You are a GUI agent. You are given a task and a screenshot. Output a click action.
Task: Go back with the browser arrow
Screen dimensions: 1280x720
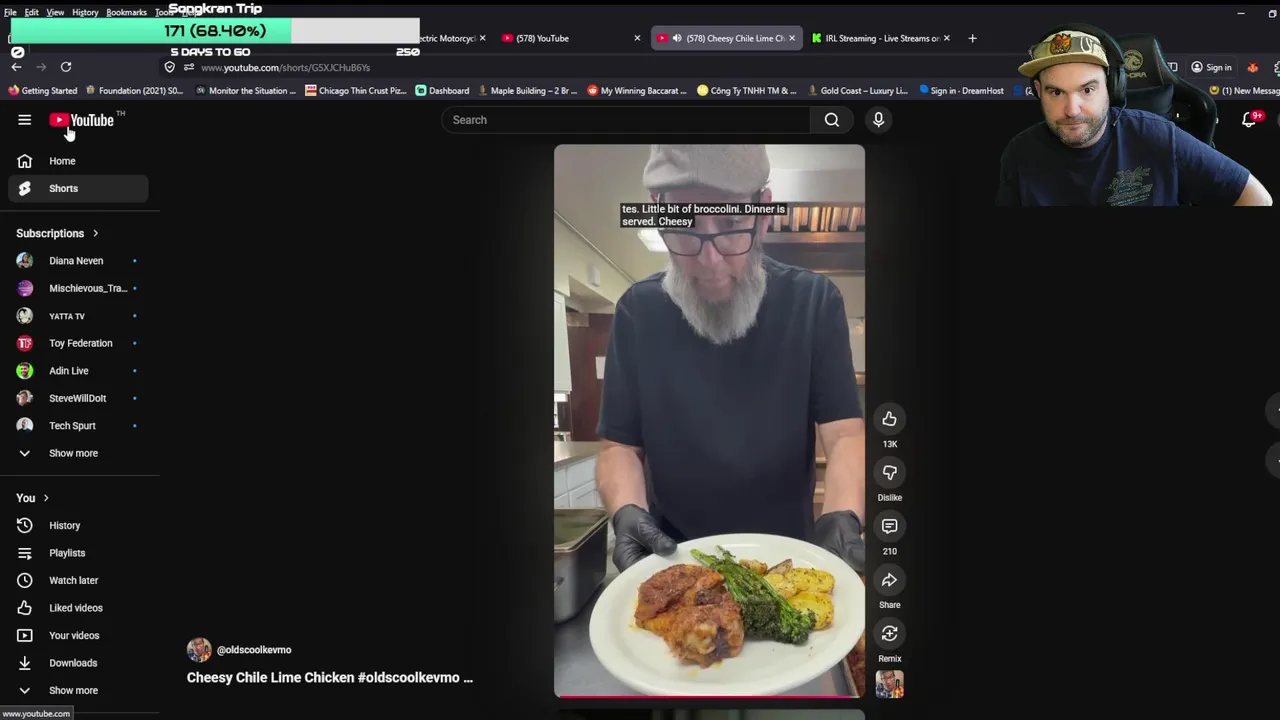coord(16,67)
